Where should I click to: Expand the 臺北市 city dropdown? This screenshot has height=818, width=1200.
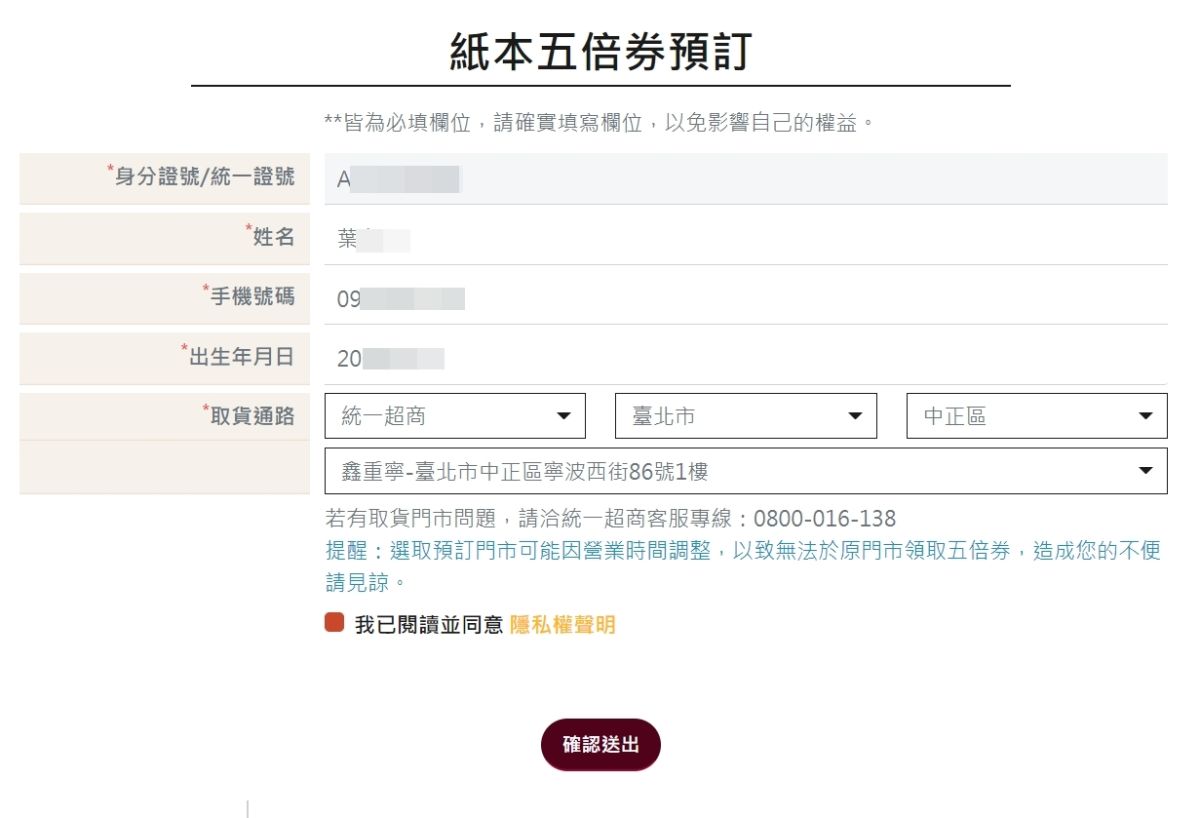[x=745, y=416]
